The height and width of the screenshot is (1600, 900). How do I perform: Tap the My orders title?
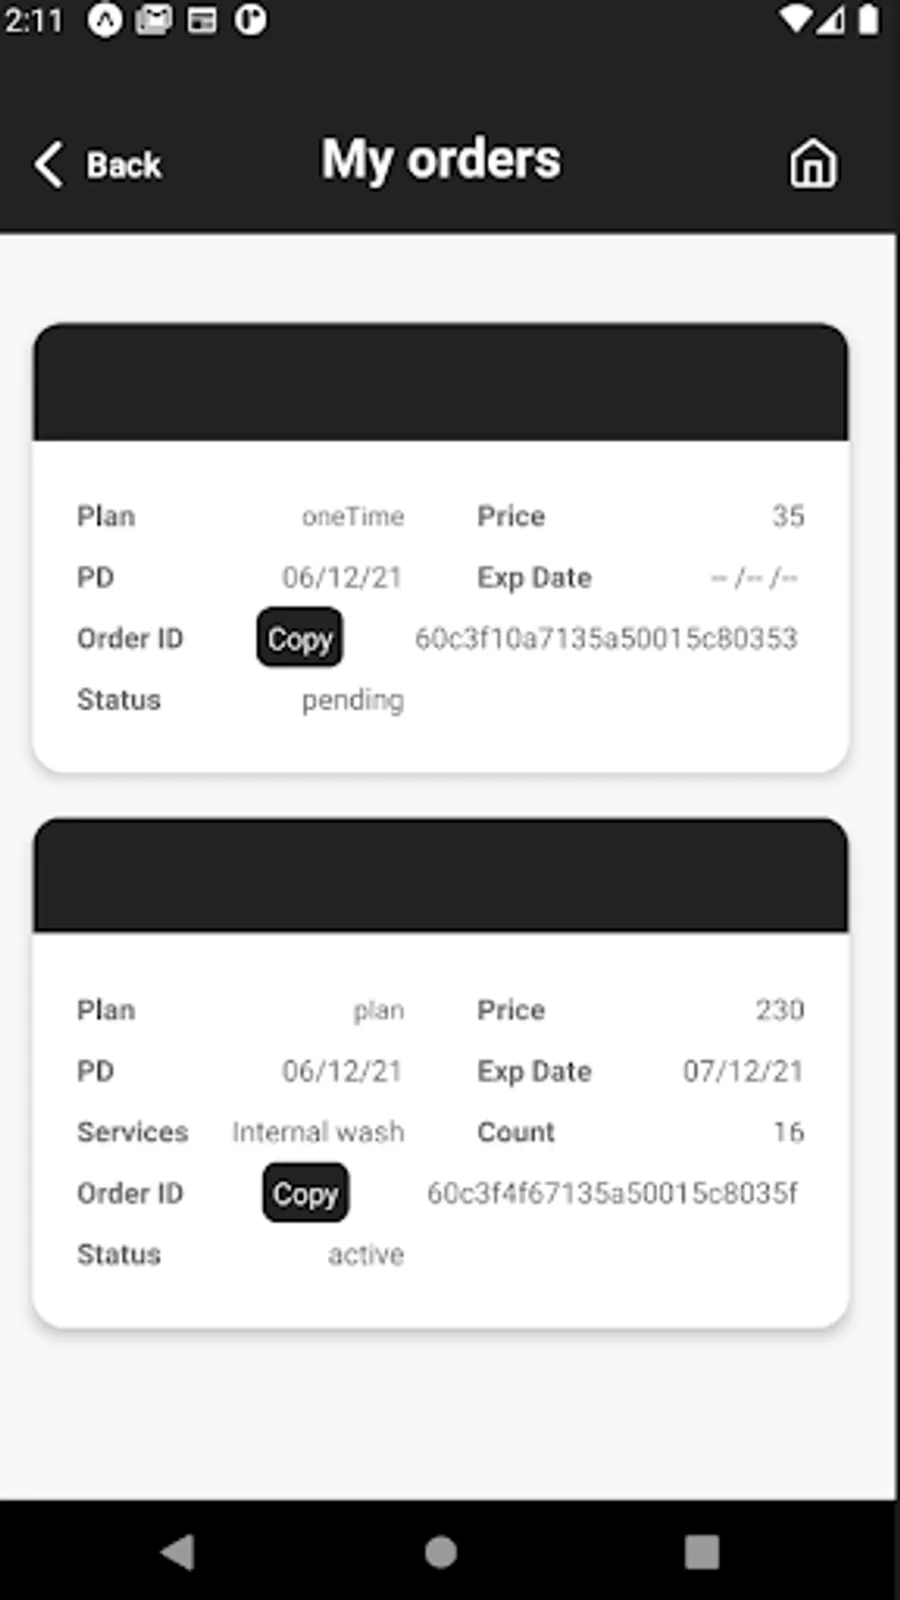tap(441, 160)
